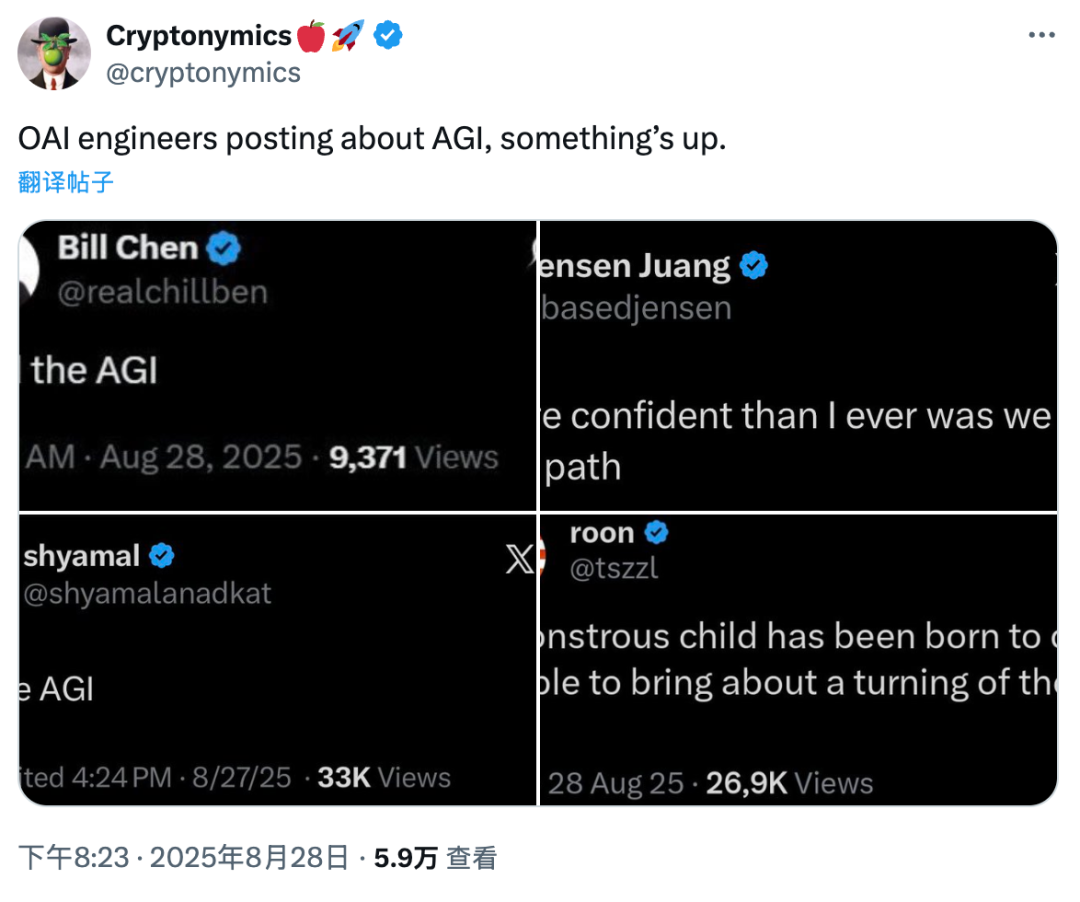1080x902 pixels.
Task: Open the three-dot more options menu
Action: click(1042, 36)
